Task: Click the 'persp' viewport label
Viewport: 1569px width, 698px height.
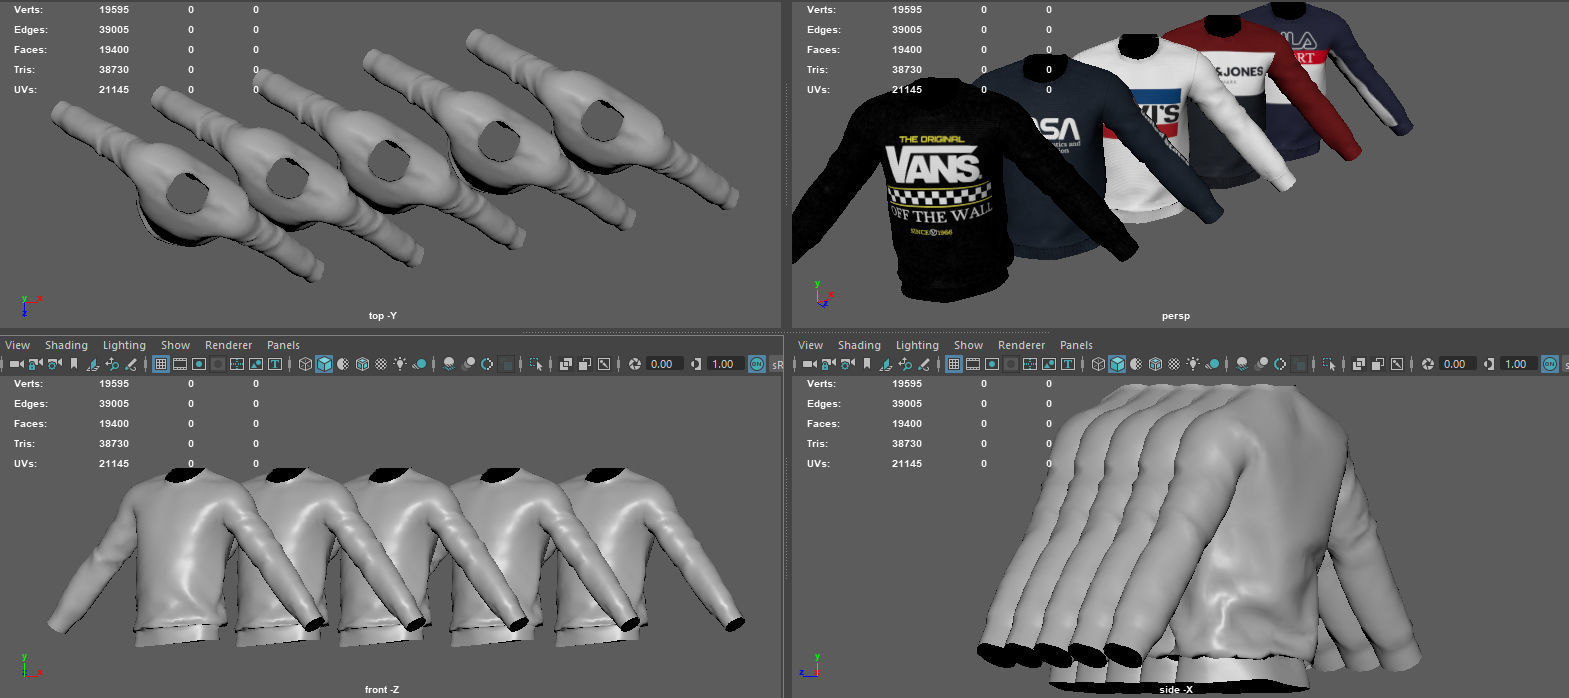Action: pos(1176,316)
